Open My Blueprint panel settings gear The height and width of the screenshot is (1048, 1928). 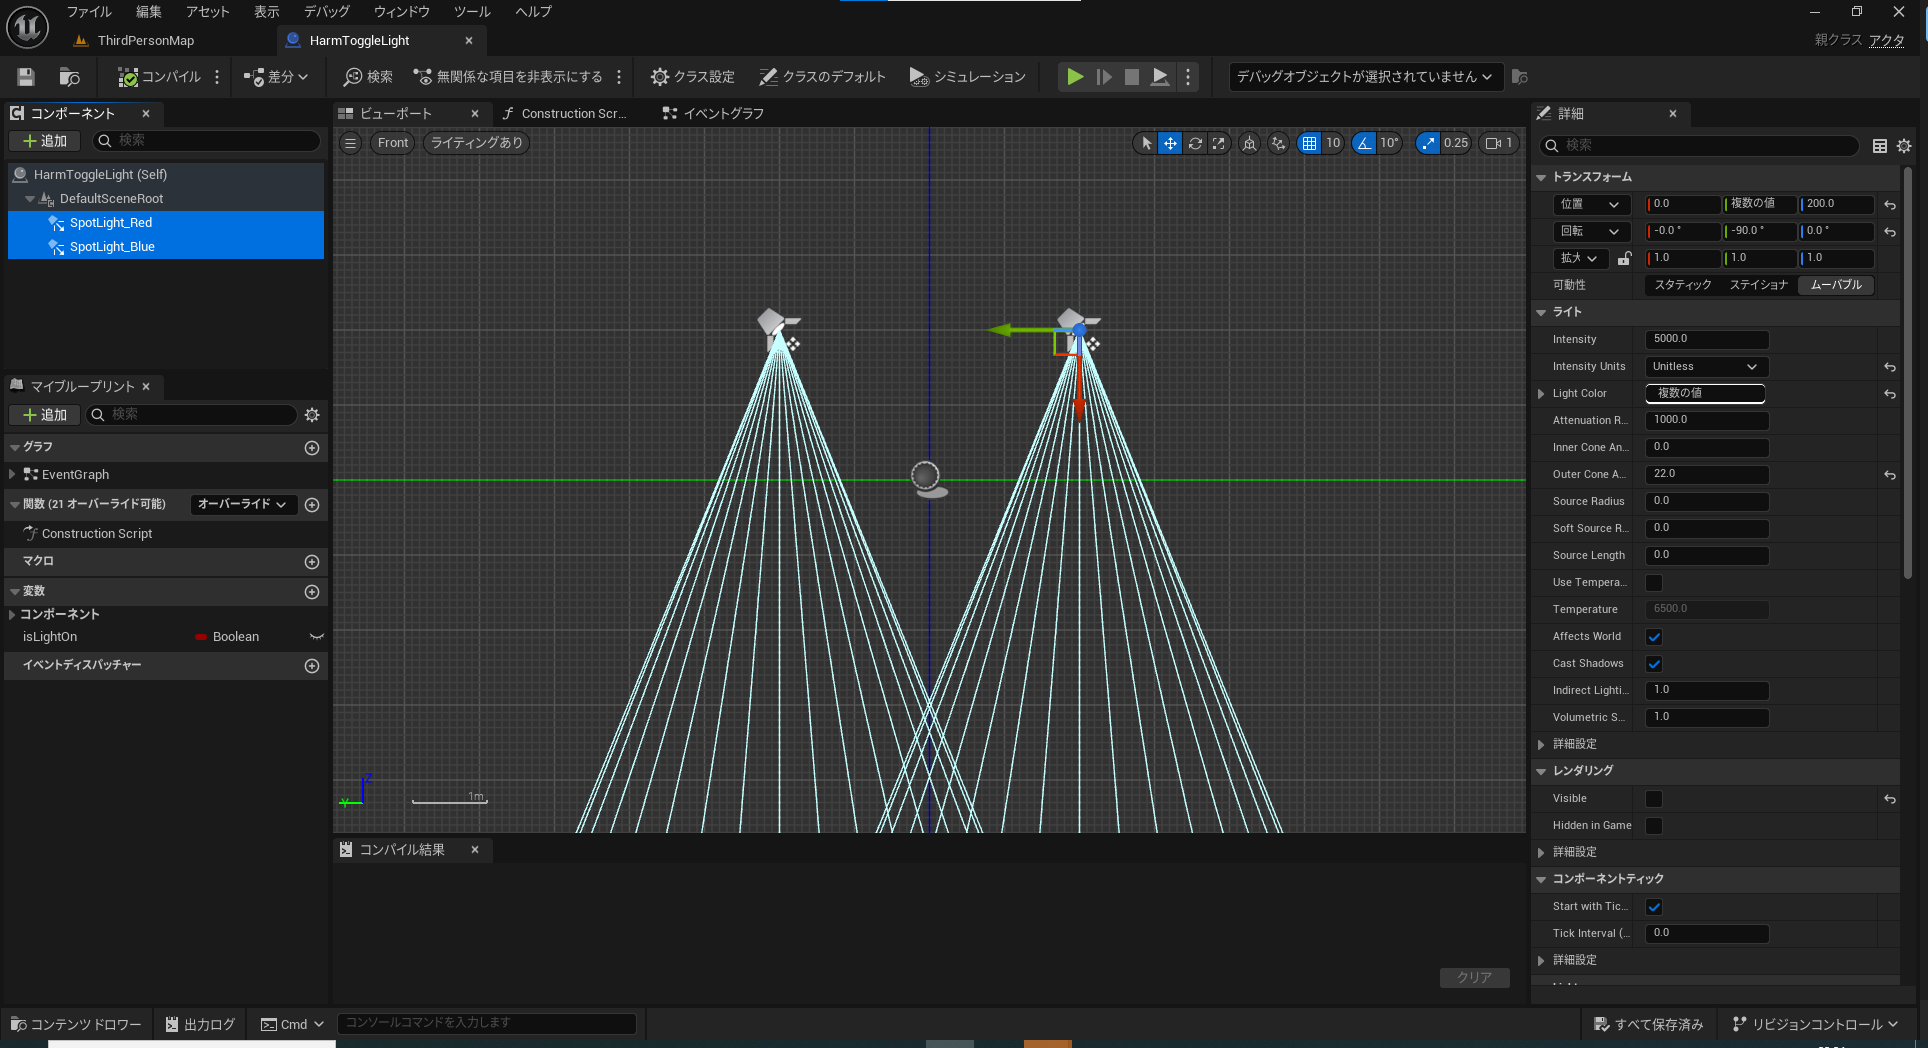[x=312, y=415]
